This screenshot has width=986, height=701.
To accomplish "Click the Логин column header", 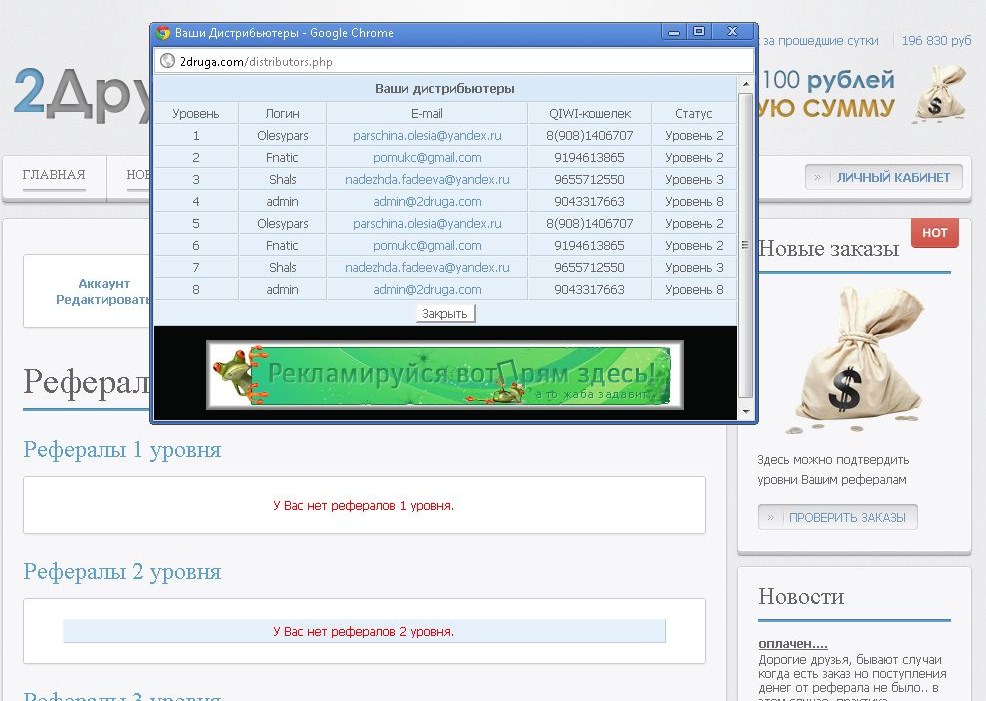I will tap(282, 113).
